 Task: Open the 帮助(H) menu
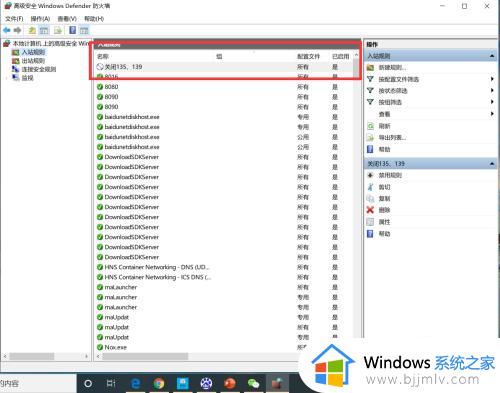[94, 19]
